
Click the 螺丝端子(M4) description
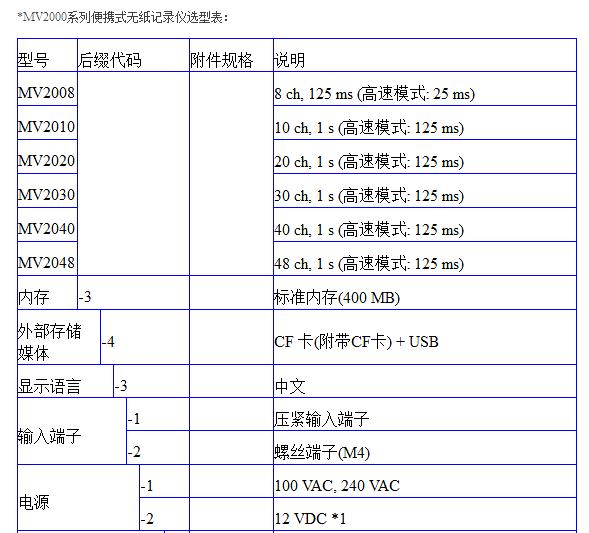[x=425, y=447]
